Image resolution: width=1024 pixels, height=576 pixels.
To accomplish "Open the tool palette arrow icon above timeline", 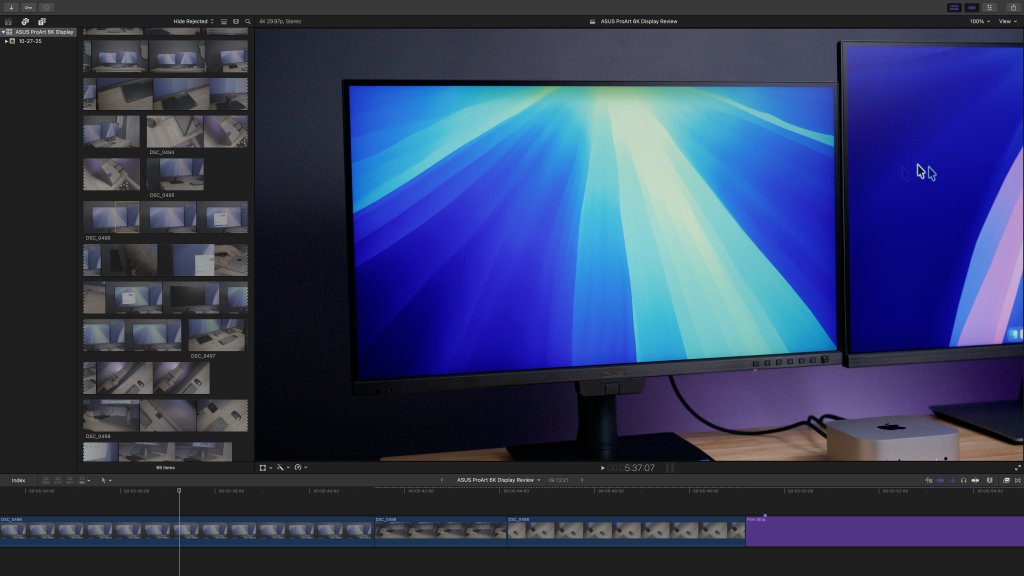I will click(106, 479).
